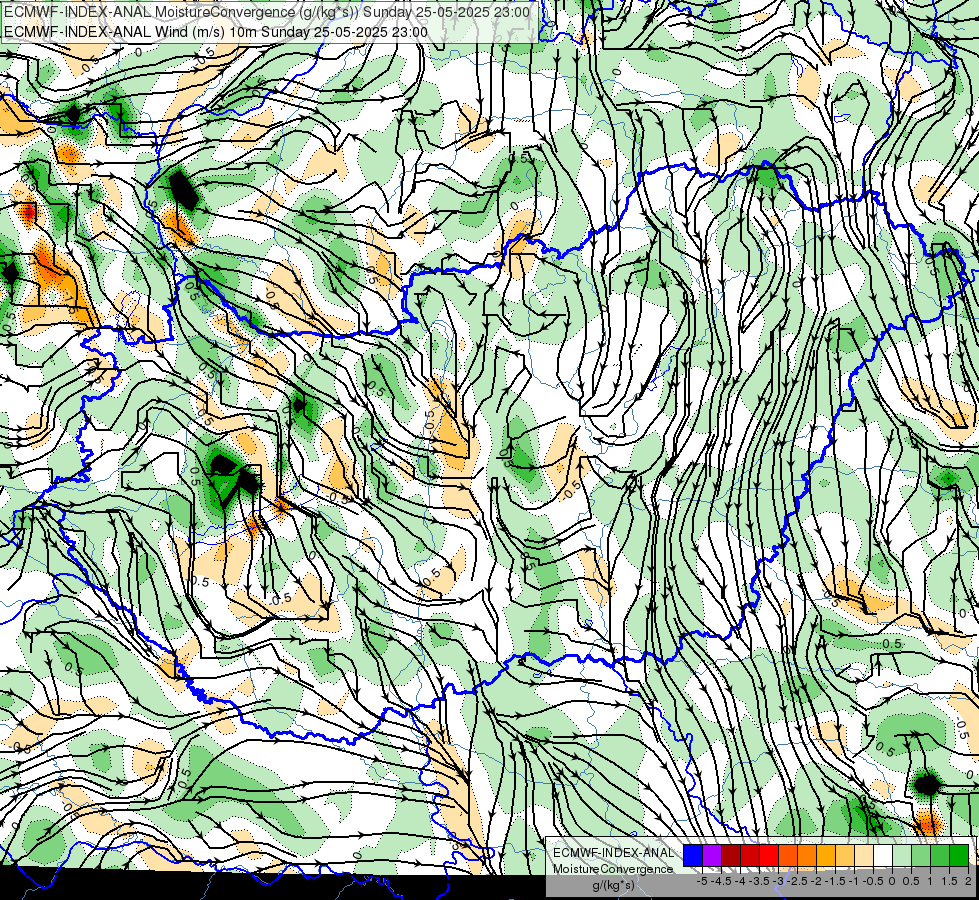This screenshot has height=900, width=979.
Task: Click the '-3' legend tick value
Action: (x=779, y=881)
